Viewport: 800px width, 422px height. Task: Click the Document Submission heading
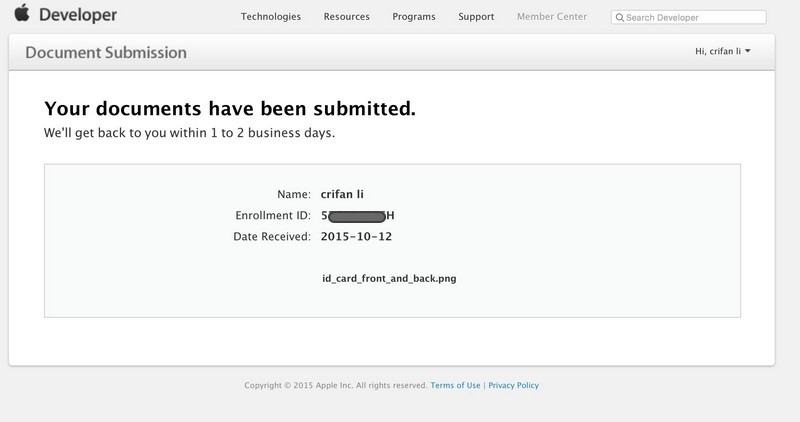click(x=106, y=53)
